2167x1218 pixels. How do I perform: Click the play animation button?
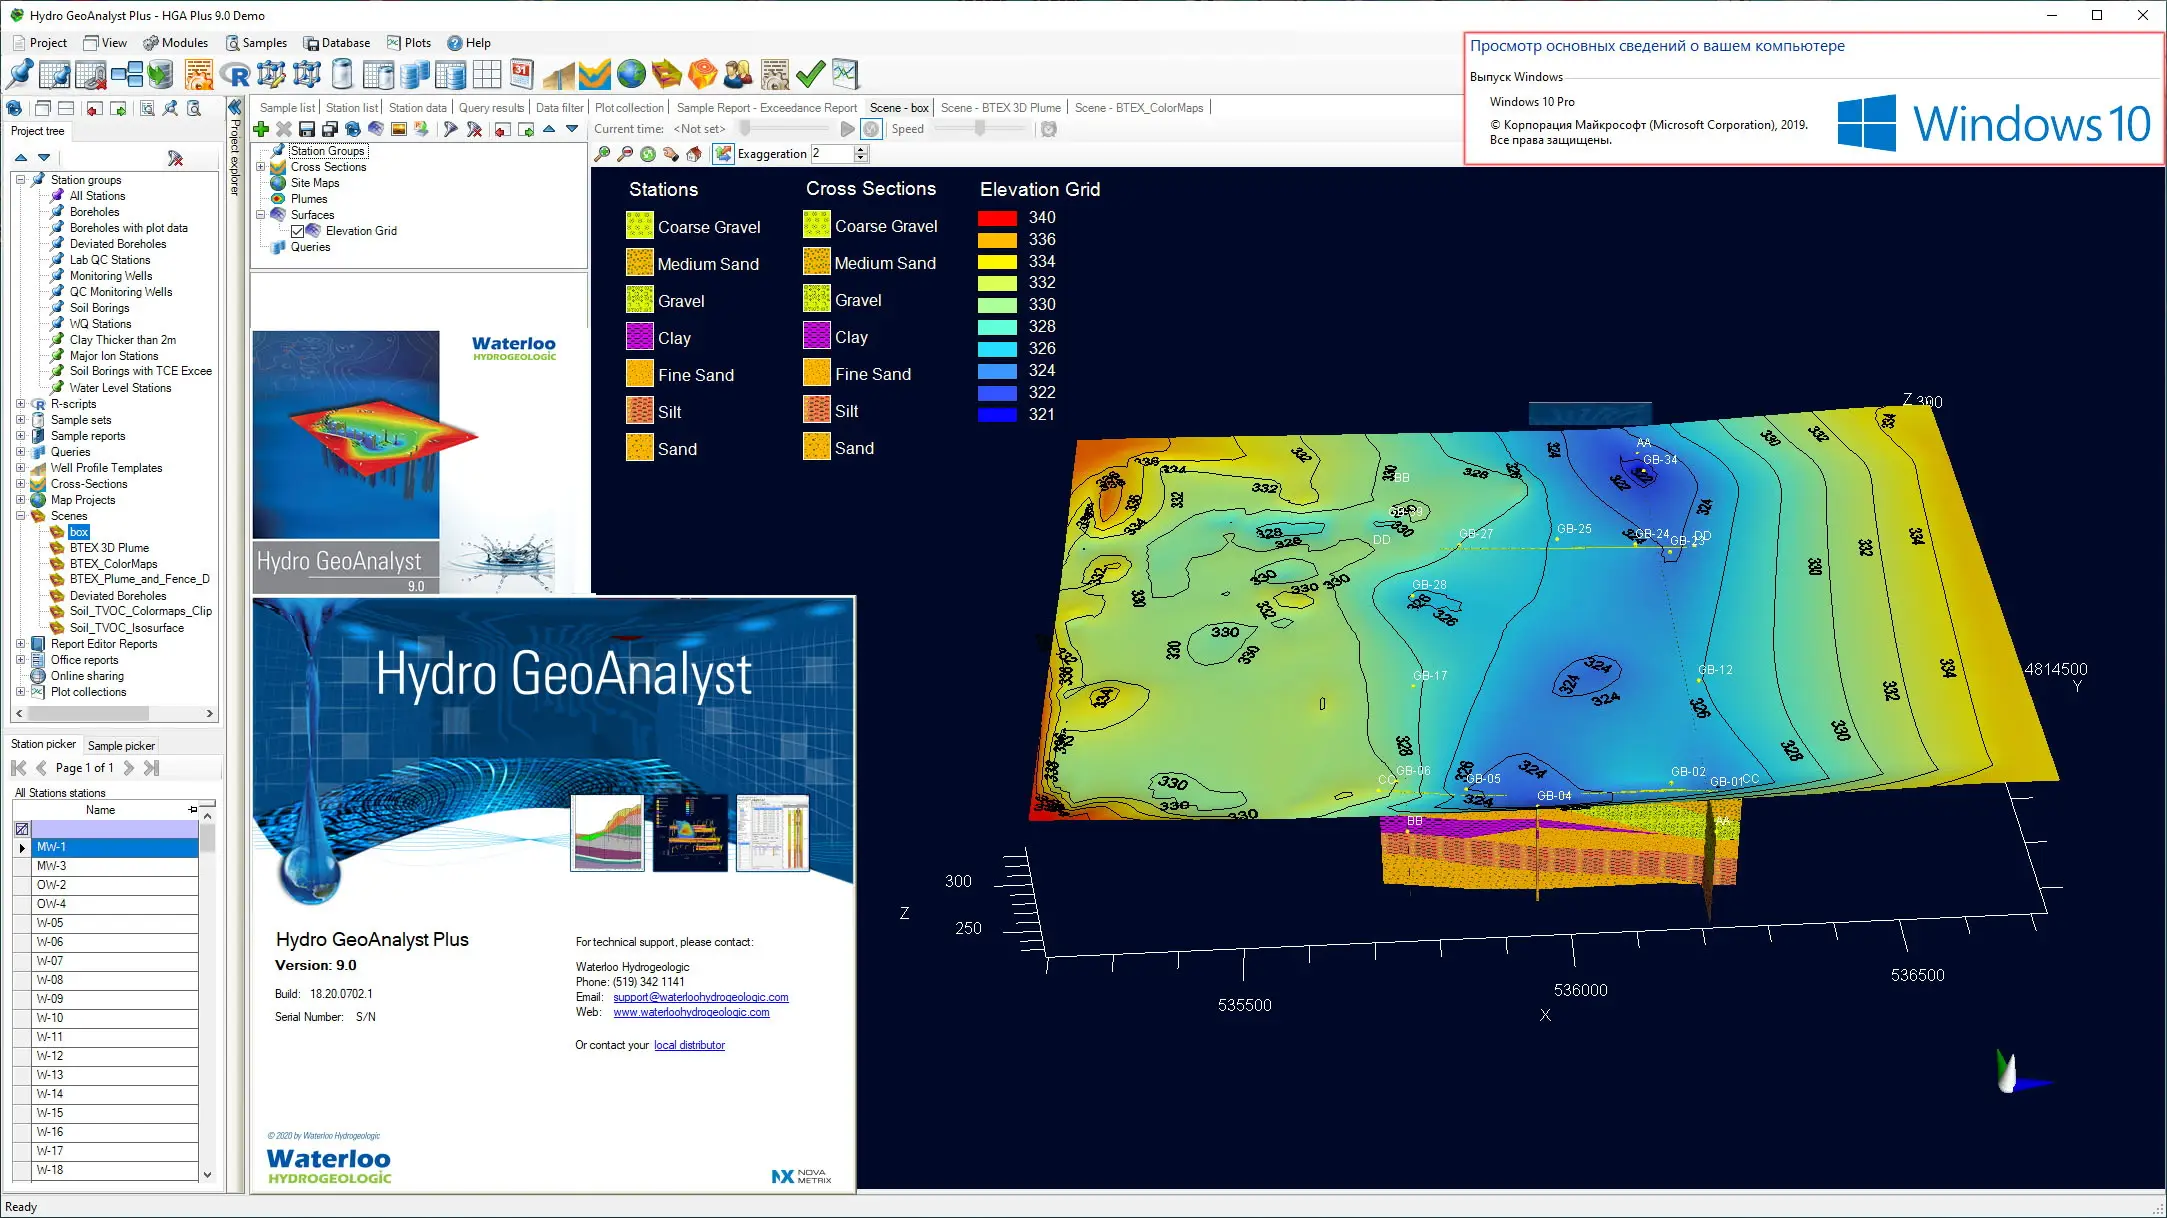click(x=847, y=129)
